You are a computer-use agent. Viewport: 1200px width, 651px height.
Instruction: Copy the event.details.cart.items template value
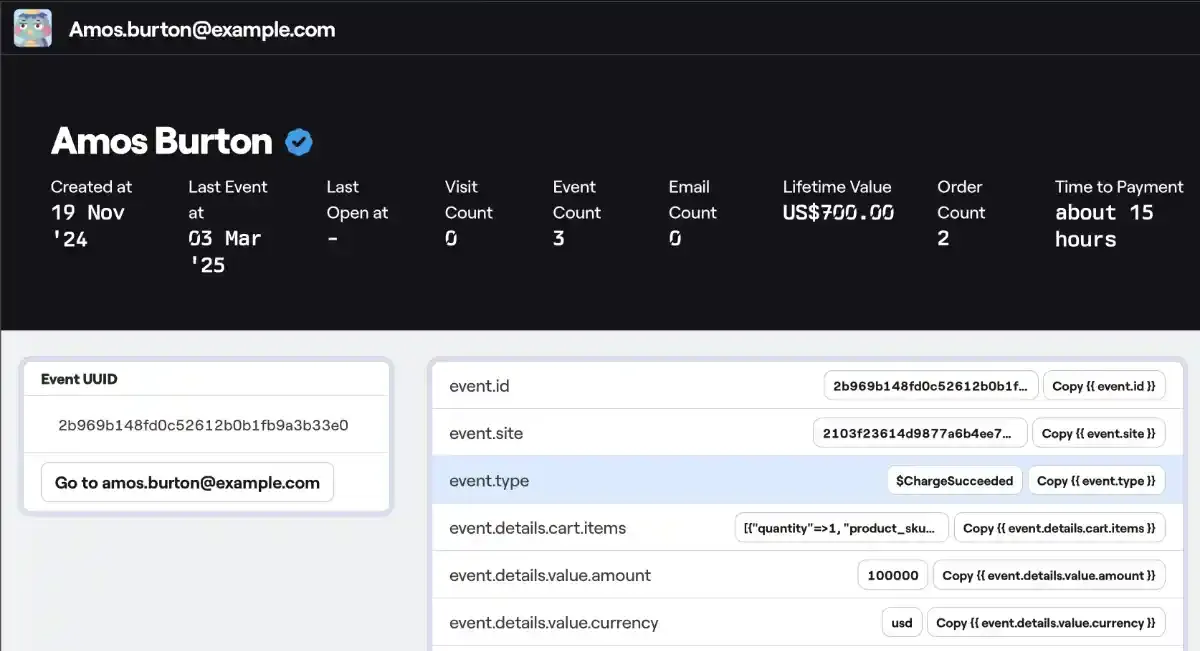coord(1059,527)
